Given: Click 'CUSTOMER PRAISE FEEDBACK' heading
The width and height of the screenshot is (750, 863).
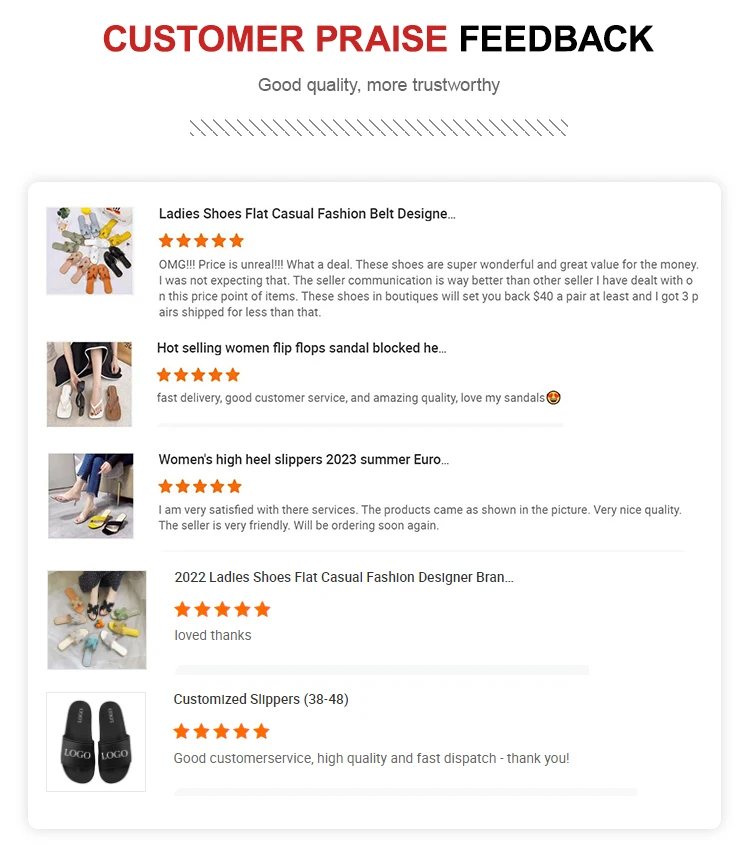Looking at the screenshot, I should coord(378,39).
